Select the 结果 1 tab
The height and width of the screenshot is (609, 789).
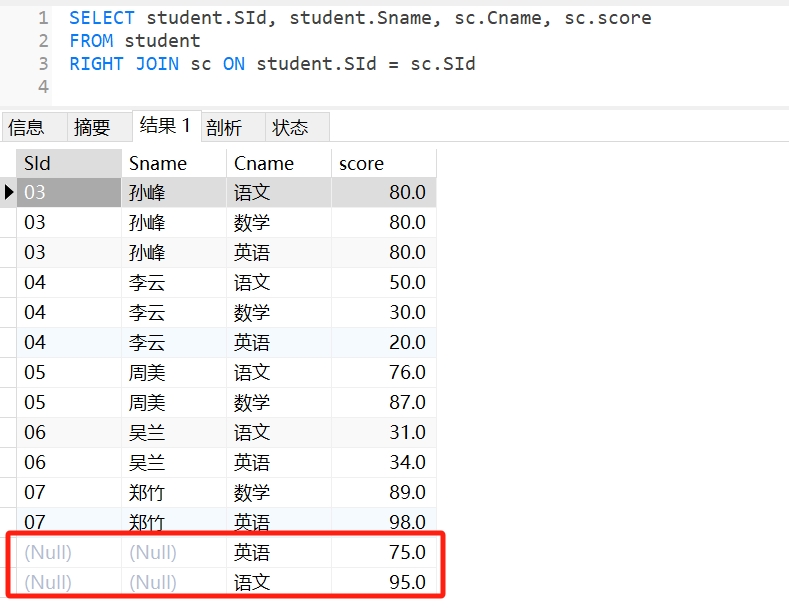click(x=165, y=126)
